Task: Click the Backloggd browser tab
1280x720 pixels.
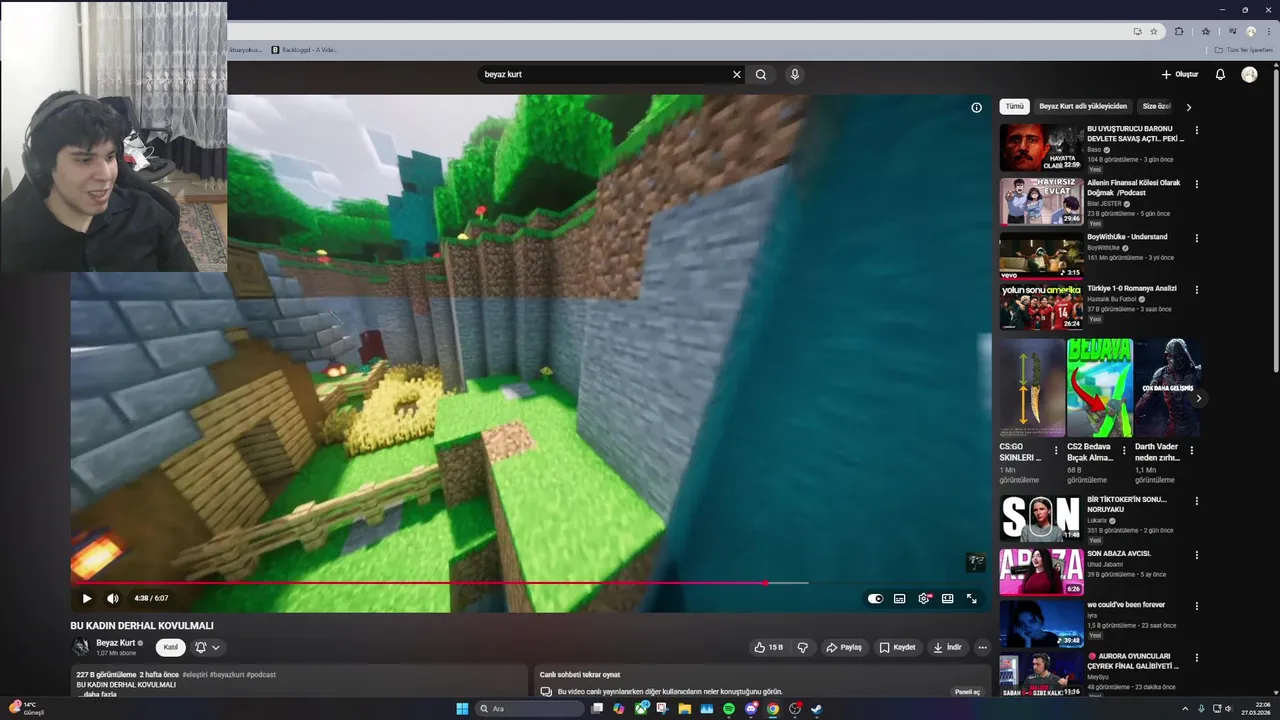Action: point(304,49)
